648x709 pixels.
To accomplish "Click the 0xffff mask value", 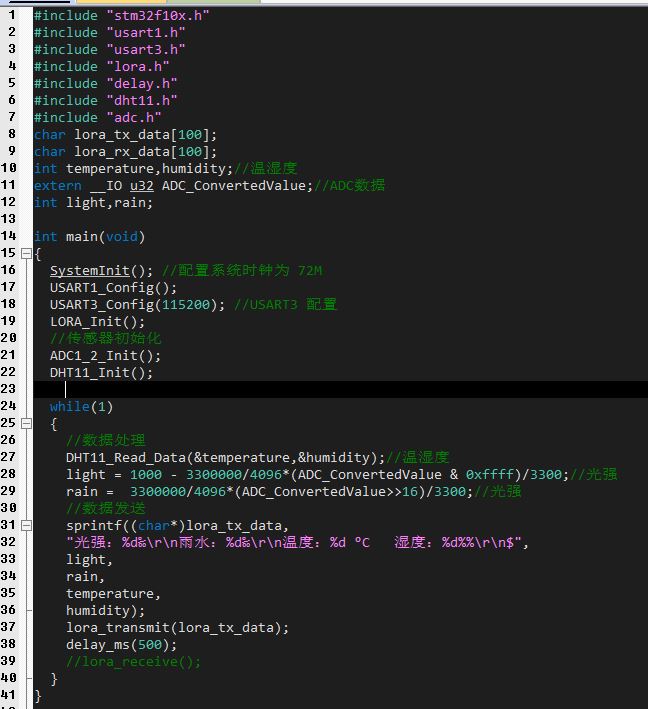I will coord(489,475).
